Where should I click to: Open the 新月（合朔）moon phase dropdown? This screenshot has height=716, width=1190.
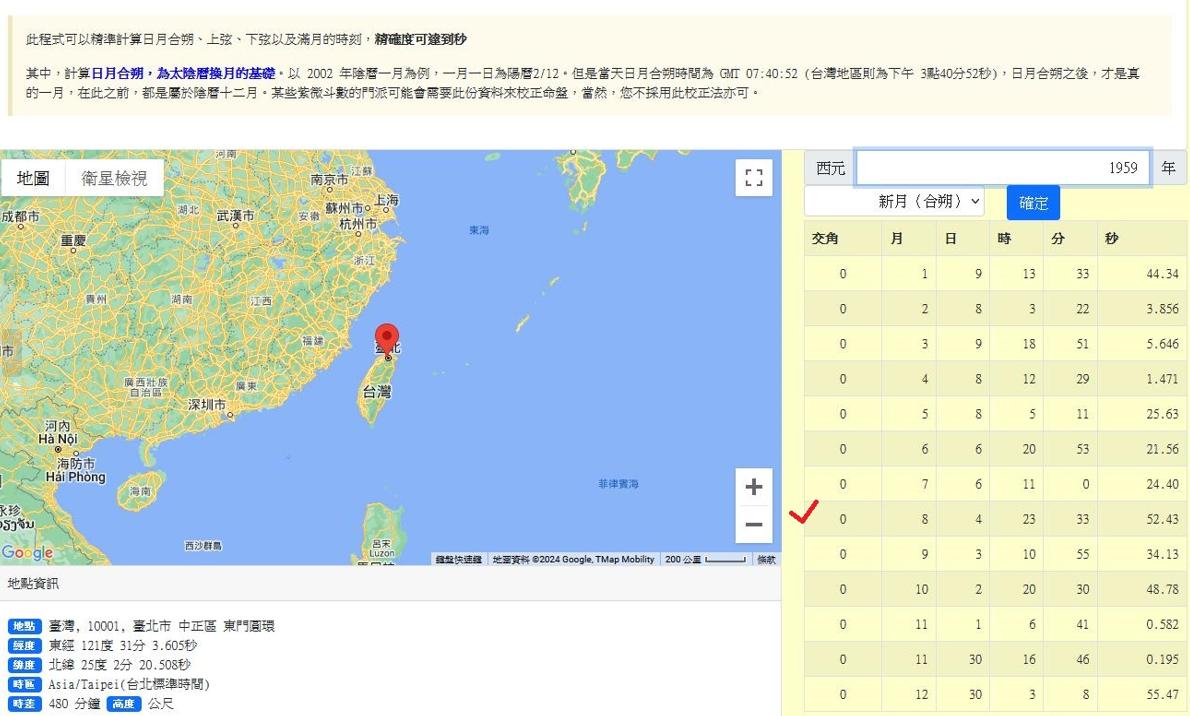[895, 201]
